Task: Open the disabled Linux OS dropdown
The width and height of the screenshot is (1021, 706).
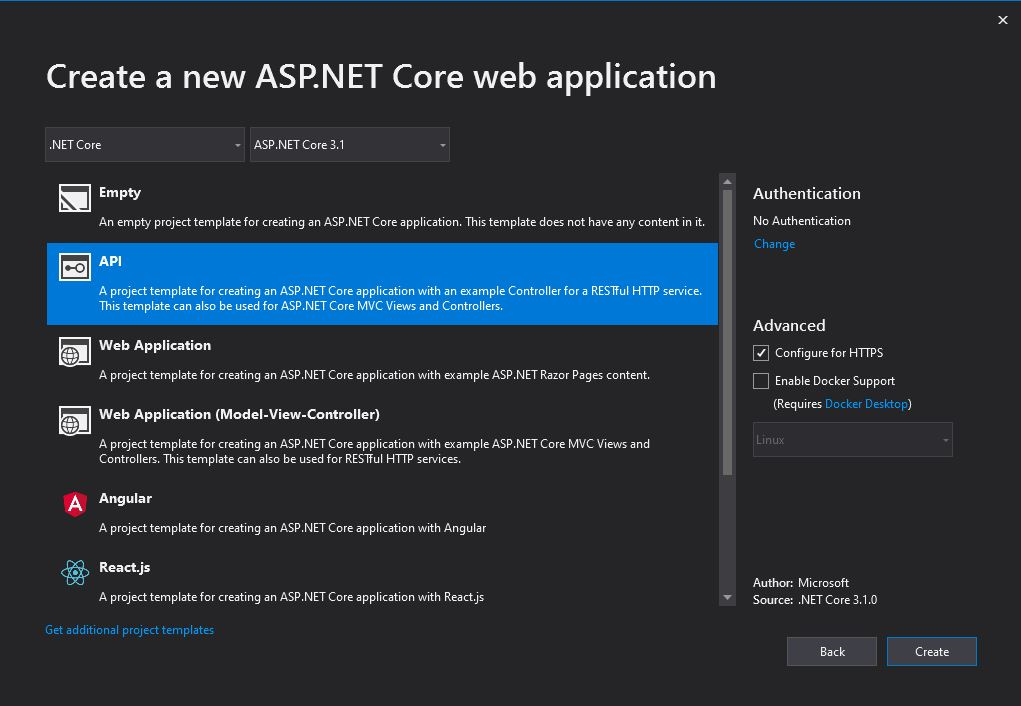Action: pyautogui.click(x=852, y=440)
